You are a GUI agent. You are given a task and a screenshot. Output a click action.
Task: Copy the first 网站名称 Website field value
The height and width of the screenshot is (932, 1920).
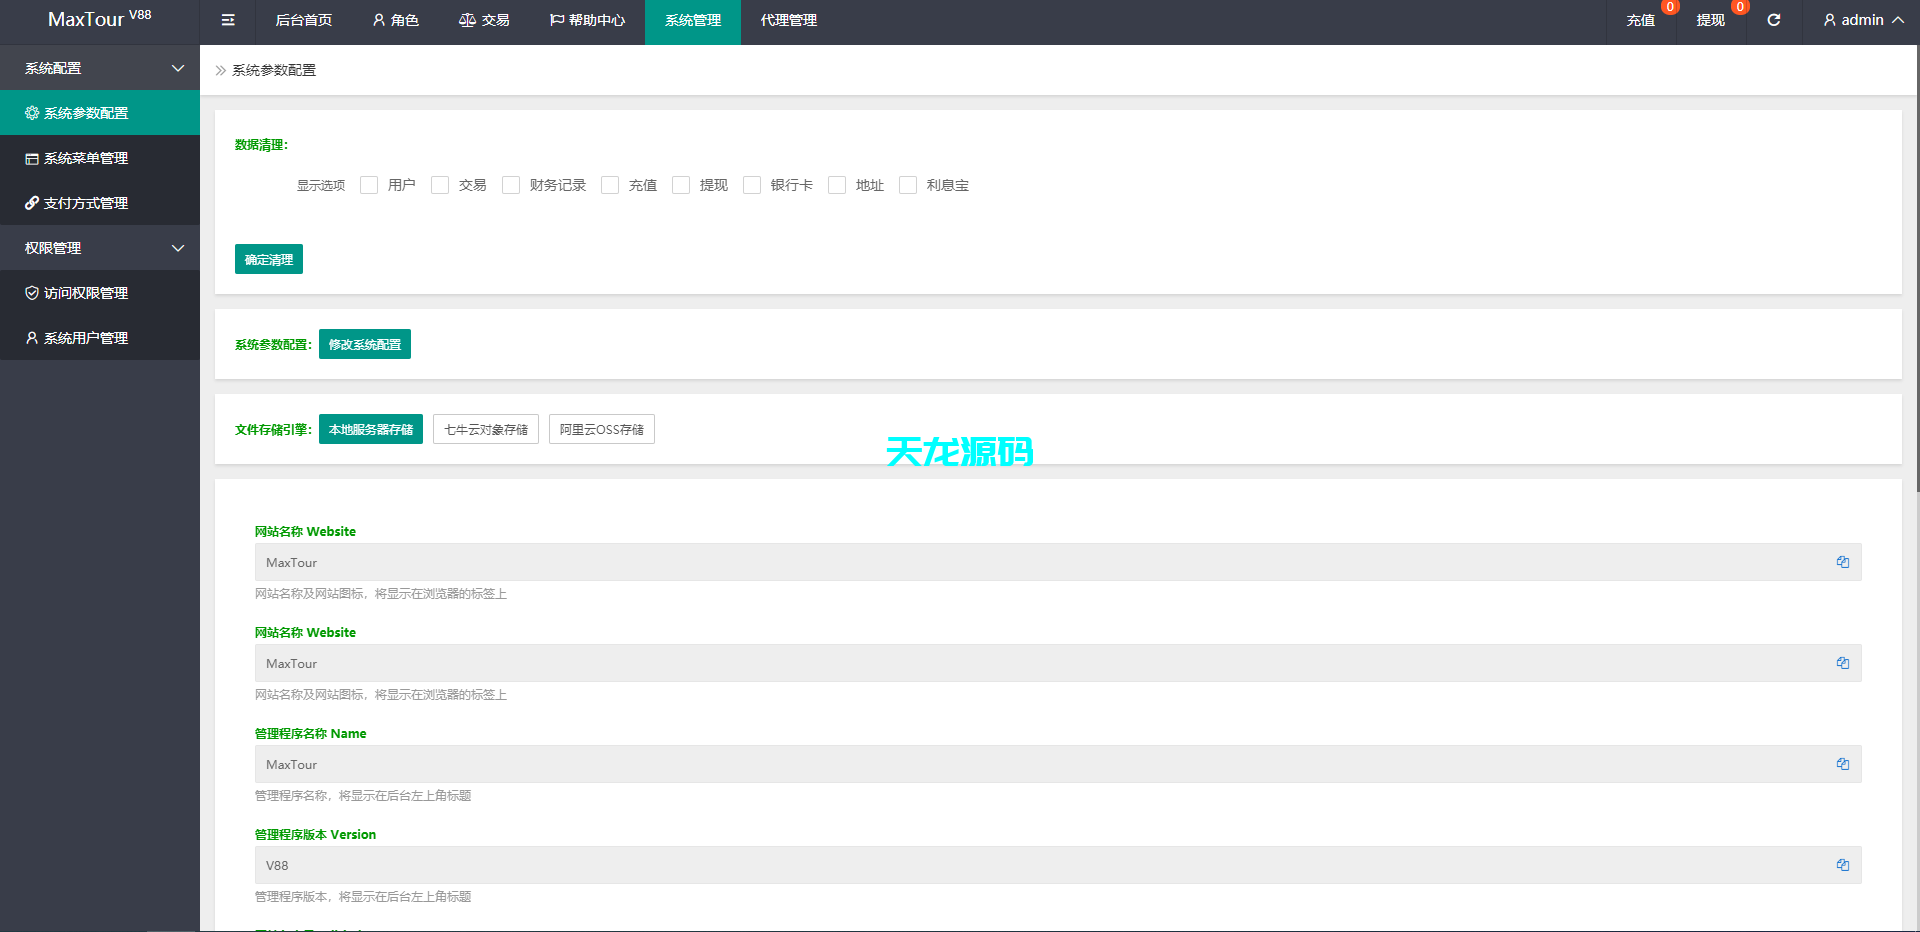coord(1842,562)
